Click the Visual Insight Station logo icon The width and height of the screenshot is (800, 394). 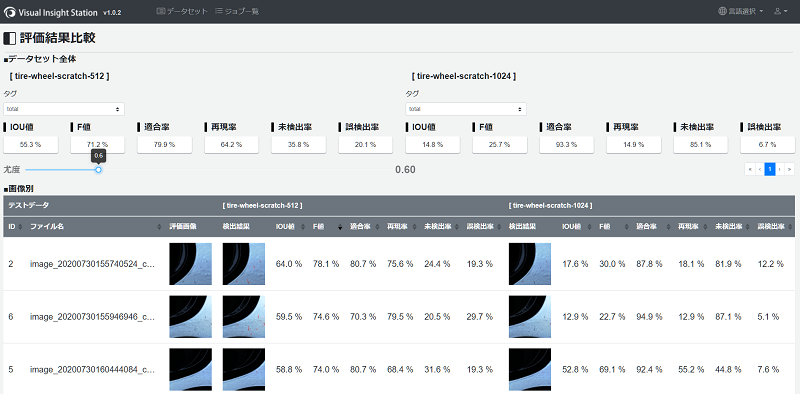tap(9, 12)
